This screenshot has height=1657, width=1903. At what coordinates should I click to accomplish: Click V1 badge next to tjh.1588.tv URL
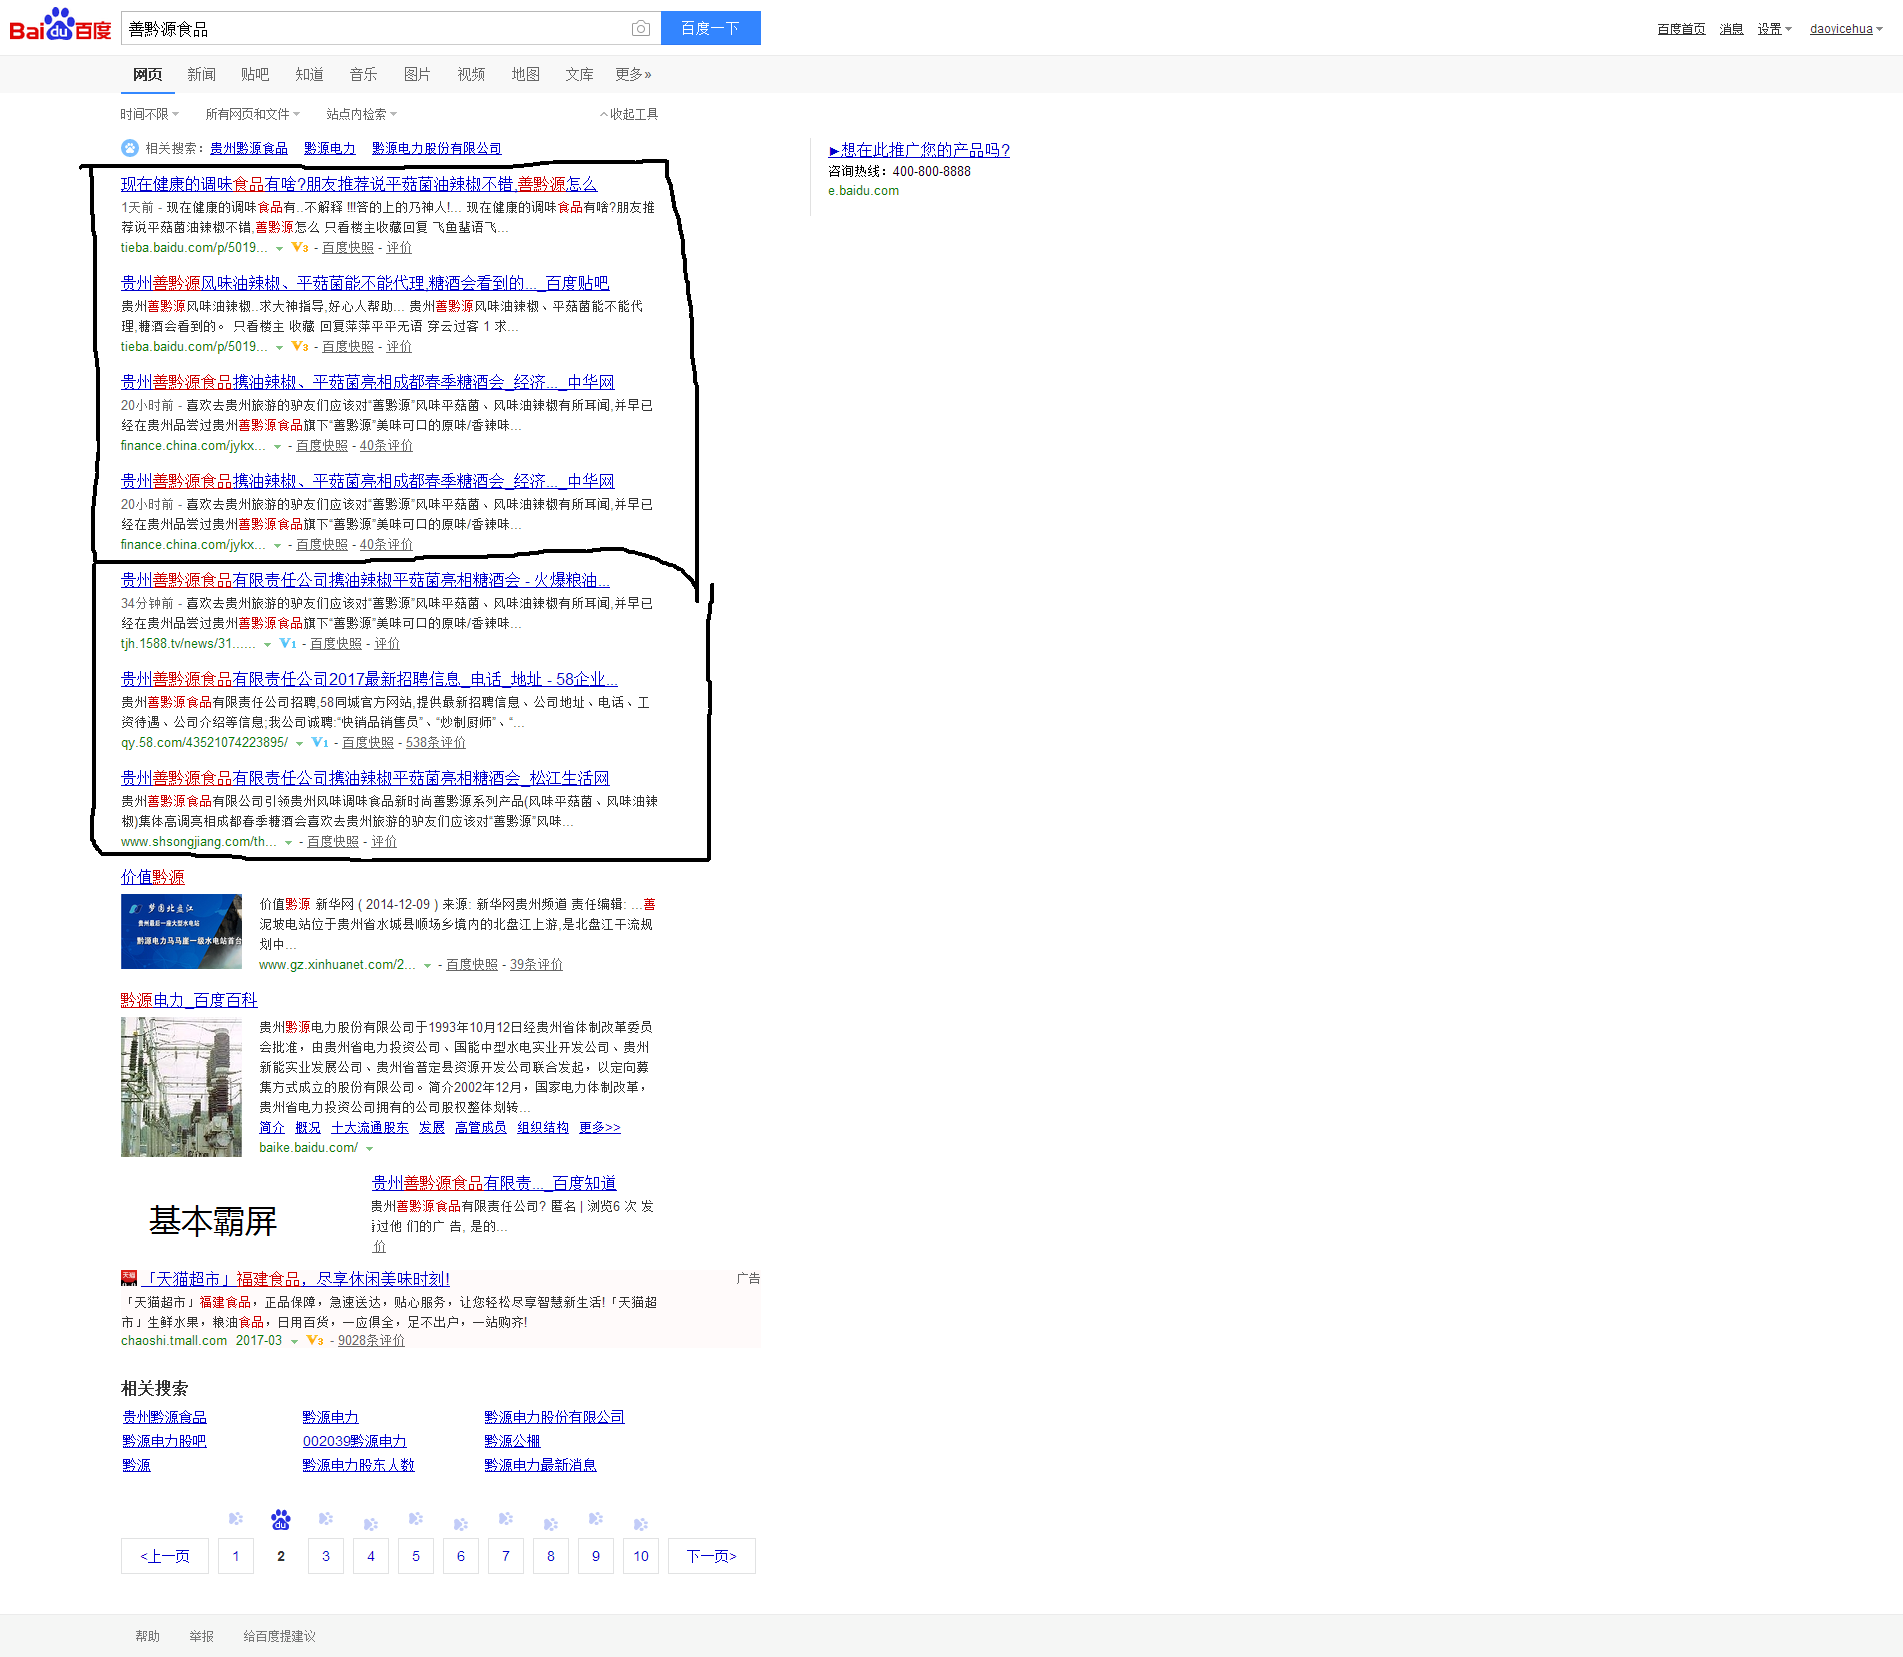(288, 643)
